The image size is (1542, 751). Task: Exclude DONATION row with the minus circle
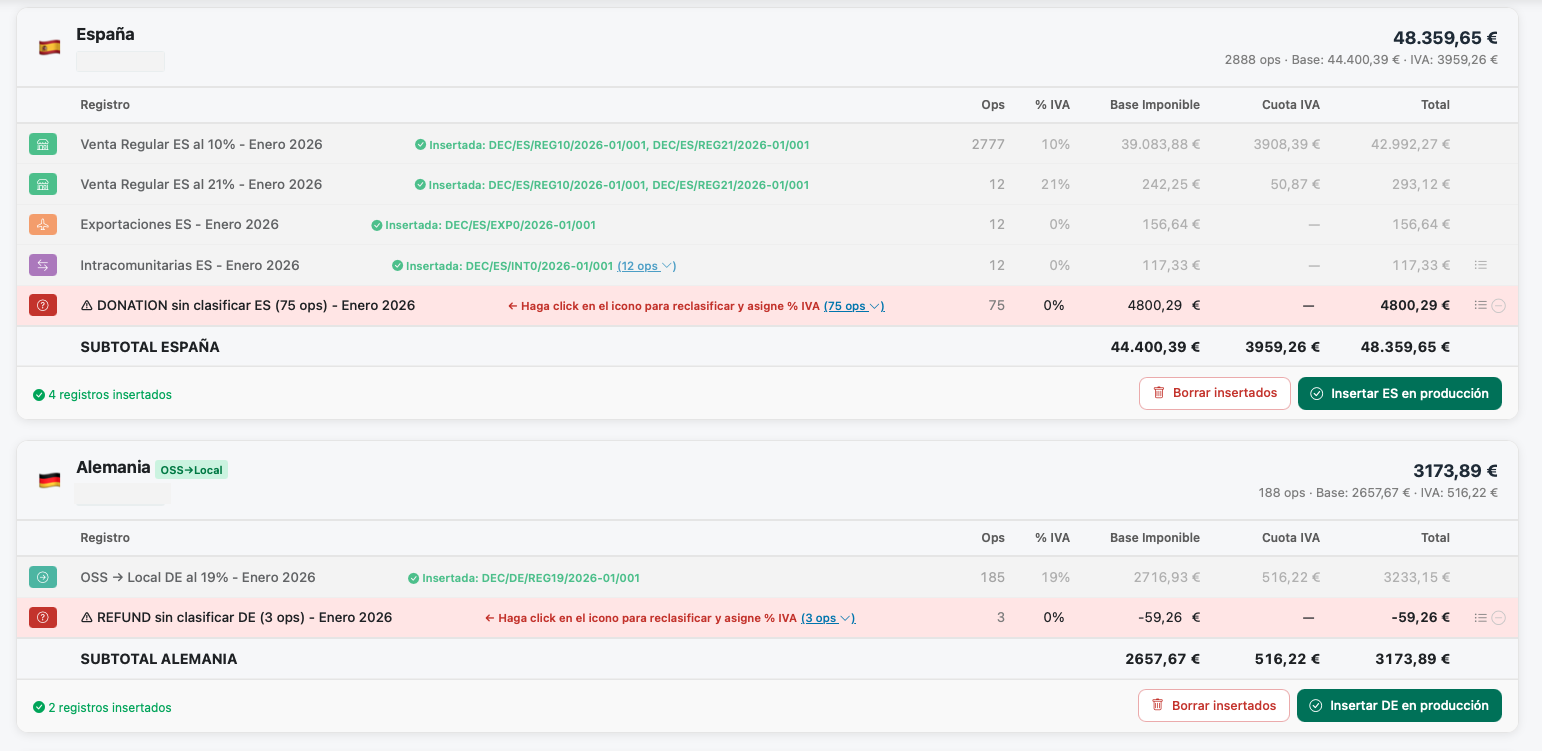1498,306
